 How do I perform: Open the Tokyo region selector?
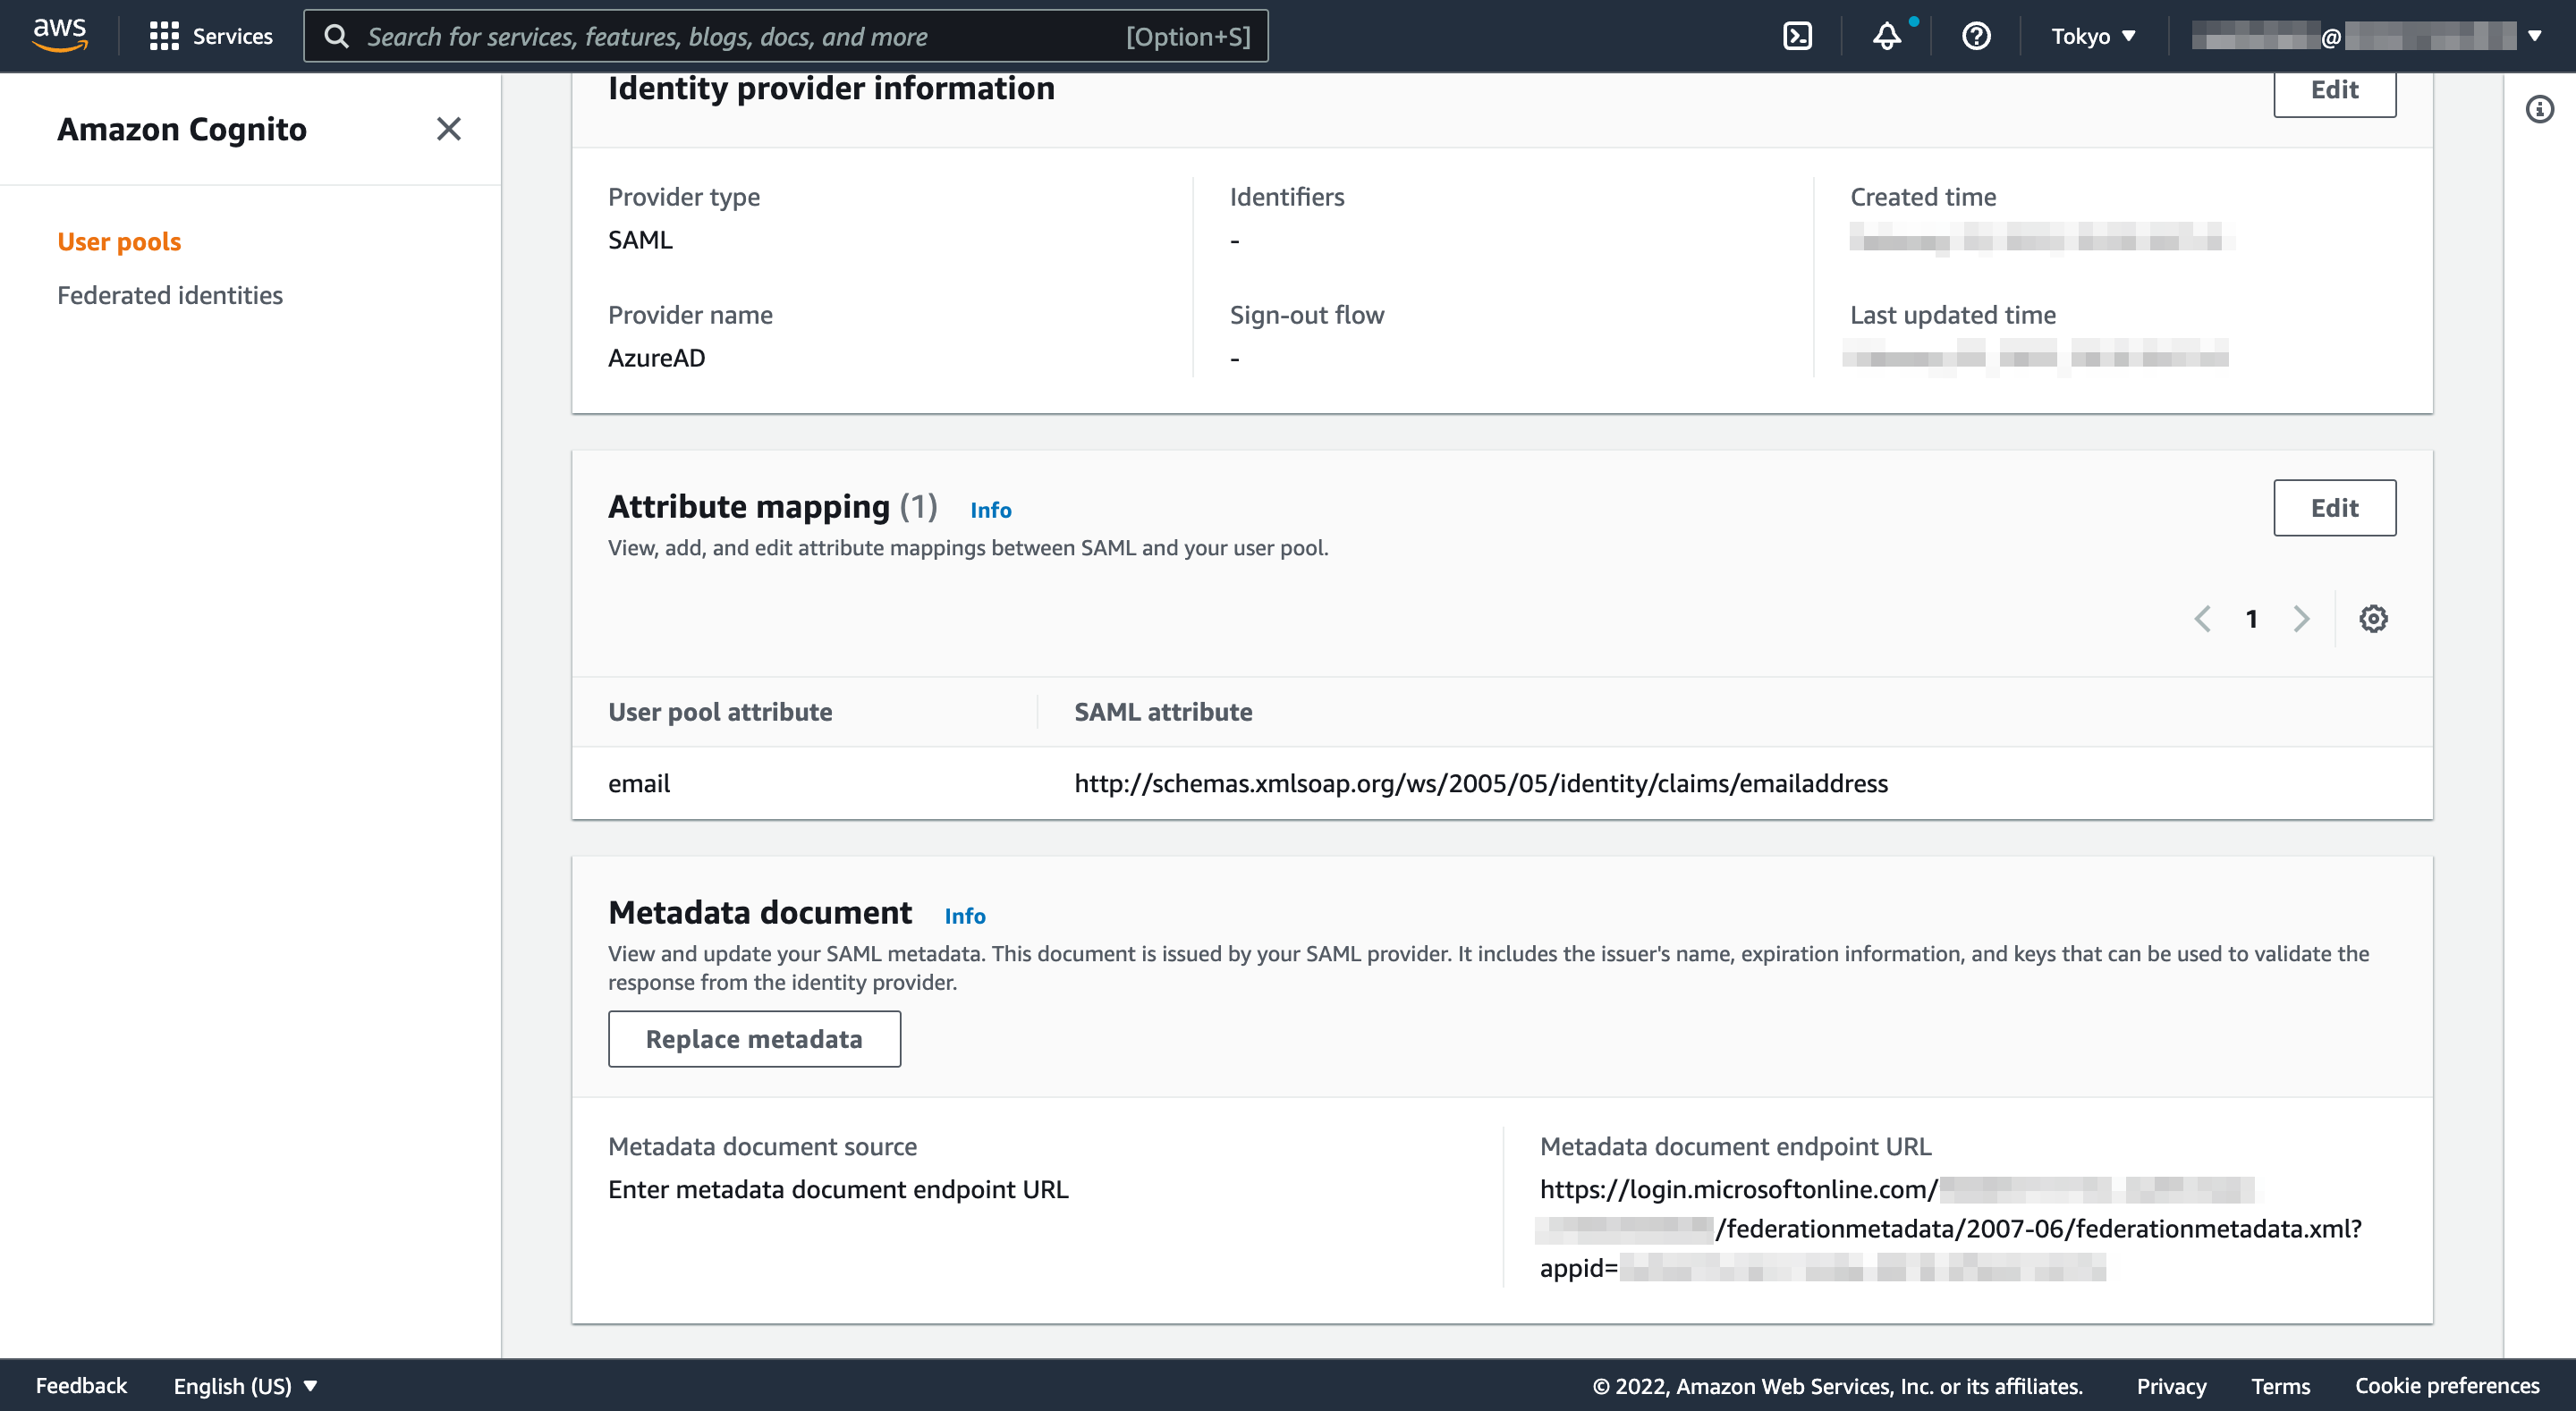coord(2092,36)
